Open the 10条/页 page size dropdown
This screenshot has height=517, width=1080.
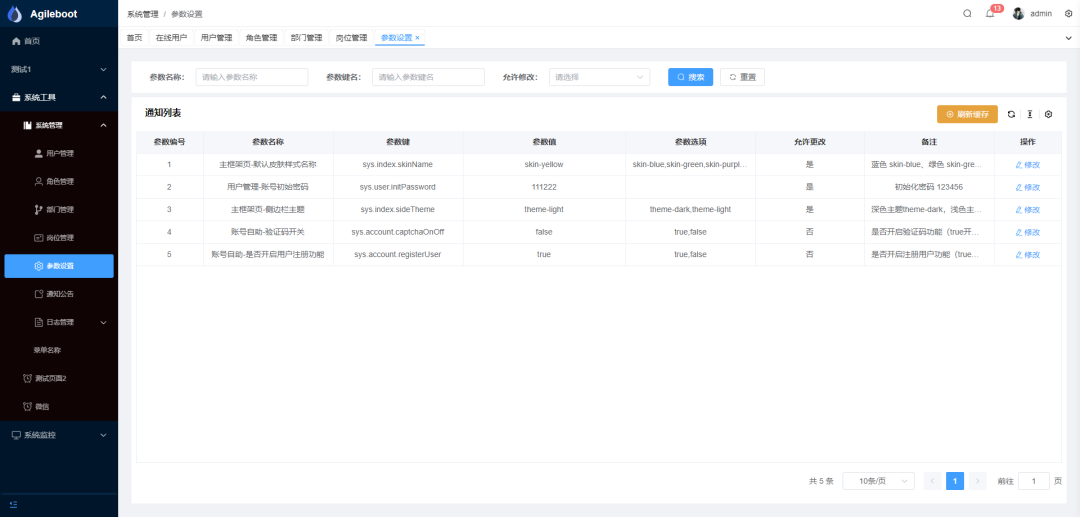[878, 481]
